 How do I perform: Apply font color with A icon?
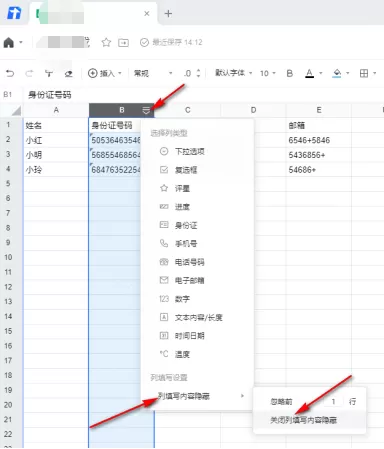click(x=310, y=73)
